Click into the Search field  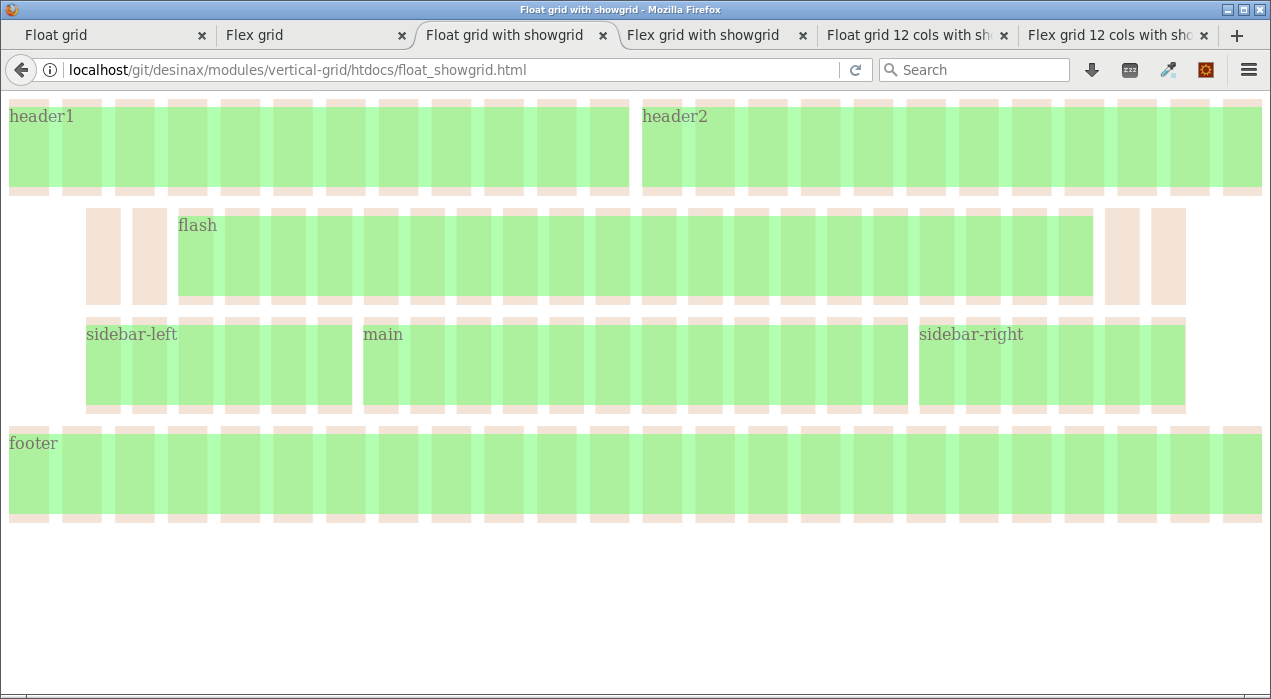click(x=975, y=70)
